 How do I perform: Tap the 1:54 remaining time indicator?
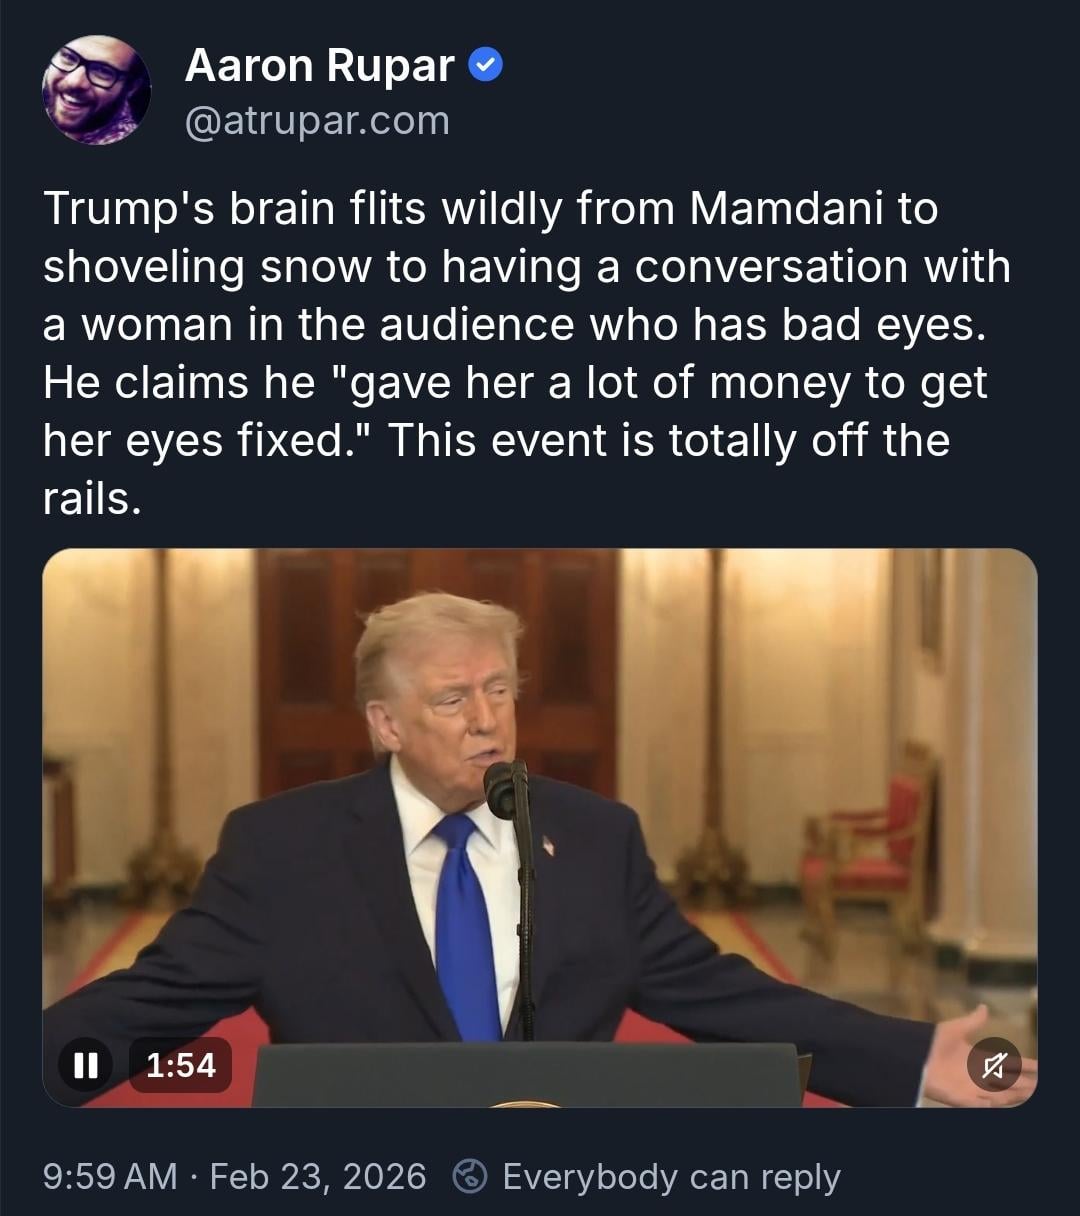(180, 1065)
